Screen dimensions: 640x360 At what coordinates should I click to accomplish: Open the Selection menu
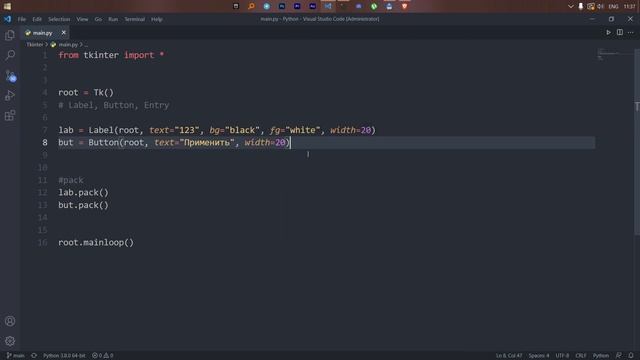pos(59,19)
